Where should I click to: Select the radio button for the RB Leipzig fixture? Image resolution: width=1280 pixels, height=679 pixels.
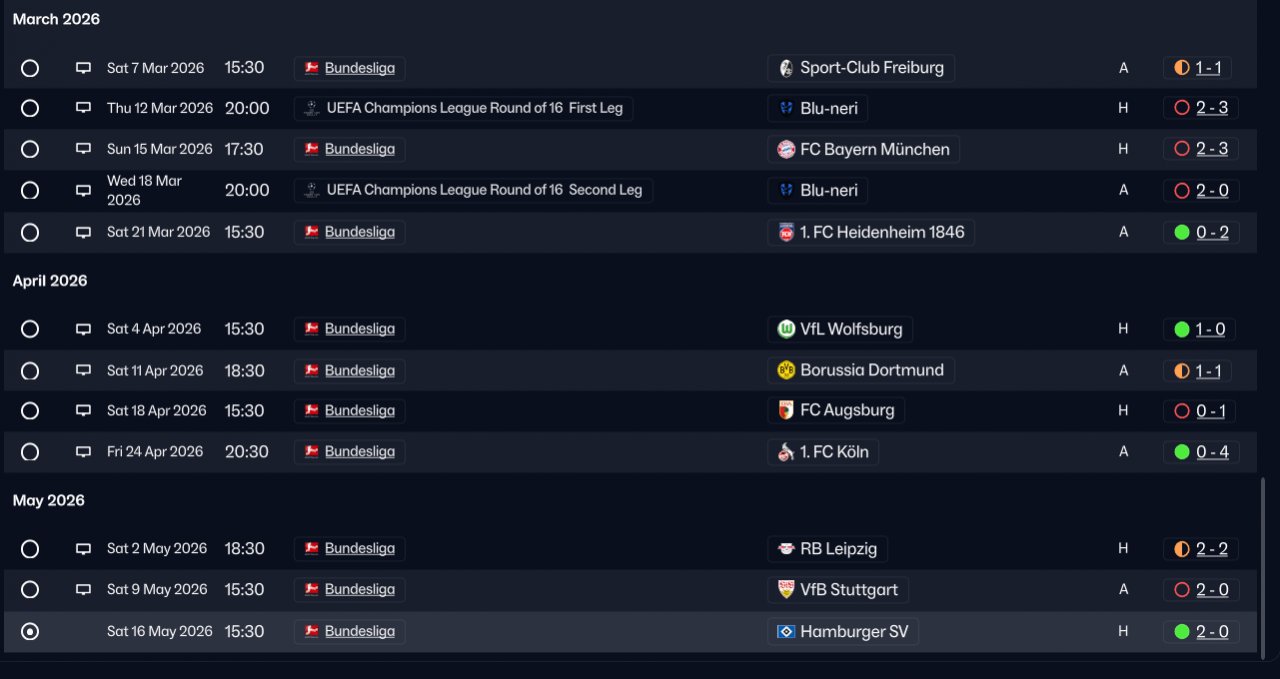(30, 549)
